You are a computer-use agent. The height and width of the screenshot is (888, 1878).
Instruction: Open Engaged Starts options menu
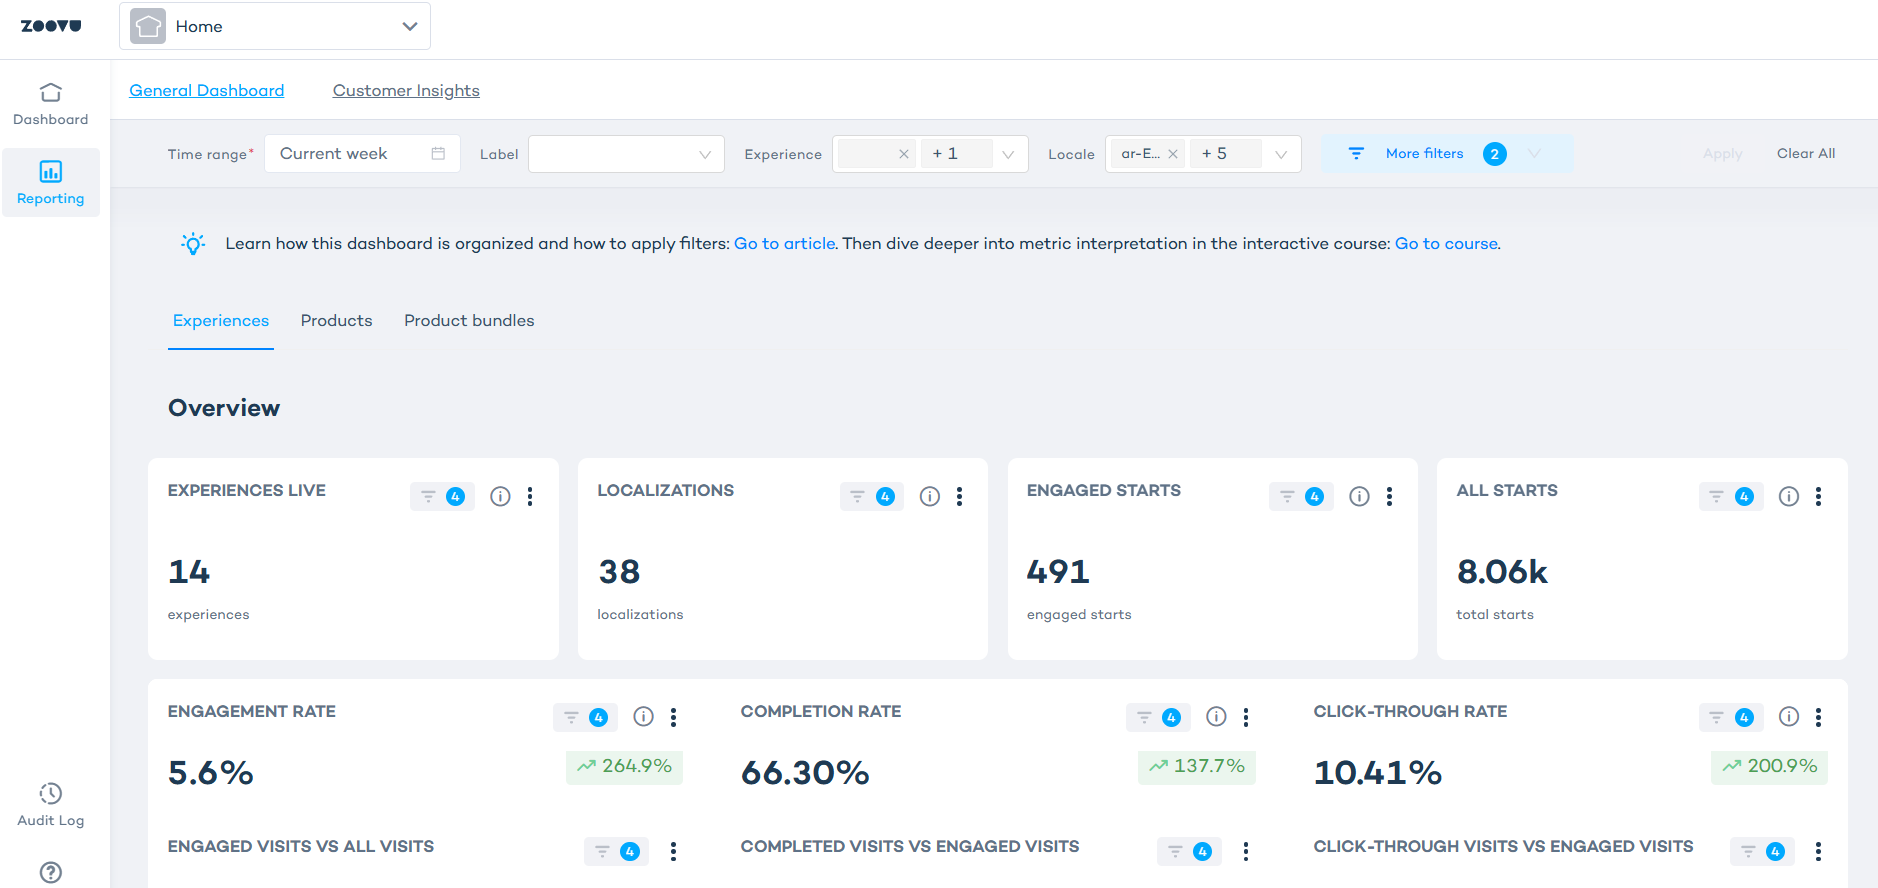[x=1389, y=496]
